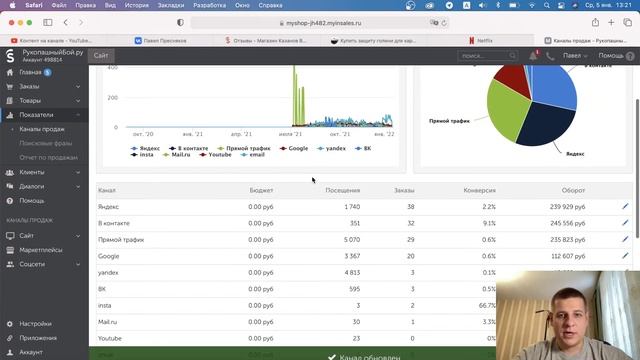Click the InSales logo icon
This screenshot has height=360, width=640.
tap(10, 56)
